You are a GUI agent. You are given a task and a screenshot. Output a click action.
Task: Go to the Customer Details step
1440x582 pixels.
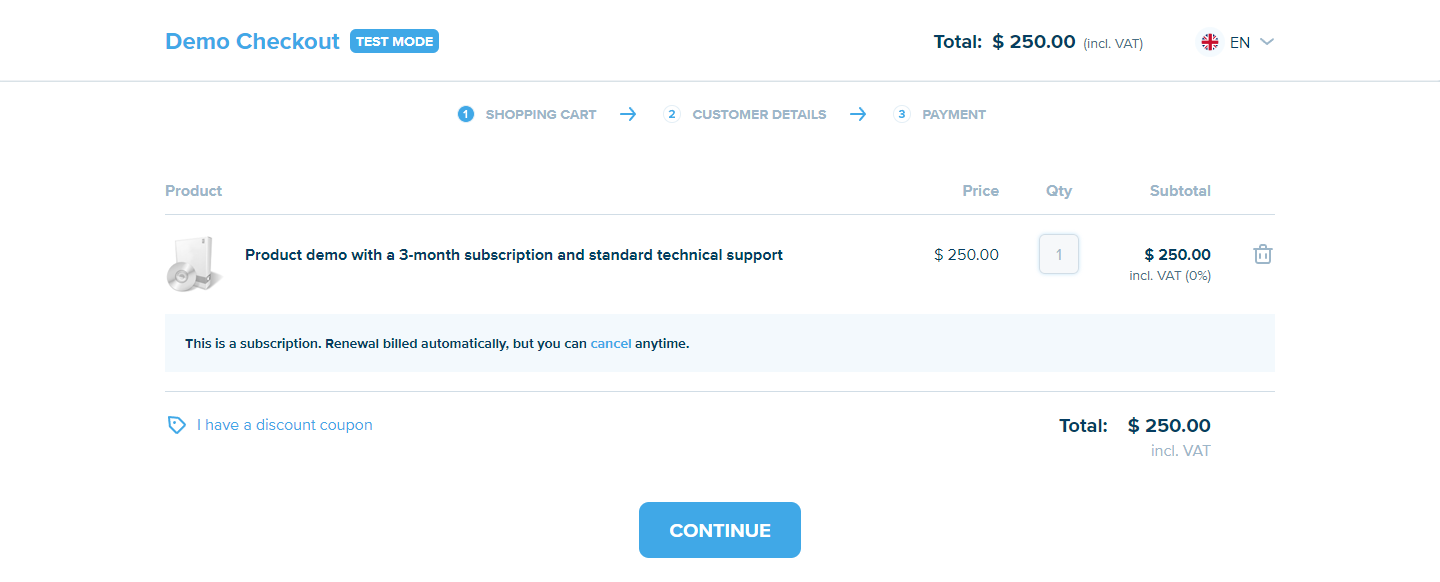pos(759,115)
